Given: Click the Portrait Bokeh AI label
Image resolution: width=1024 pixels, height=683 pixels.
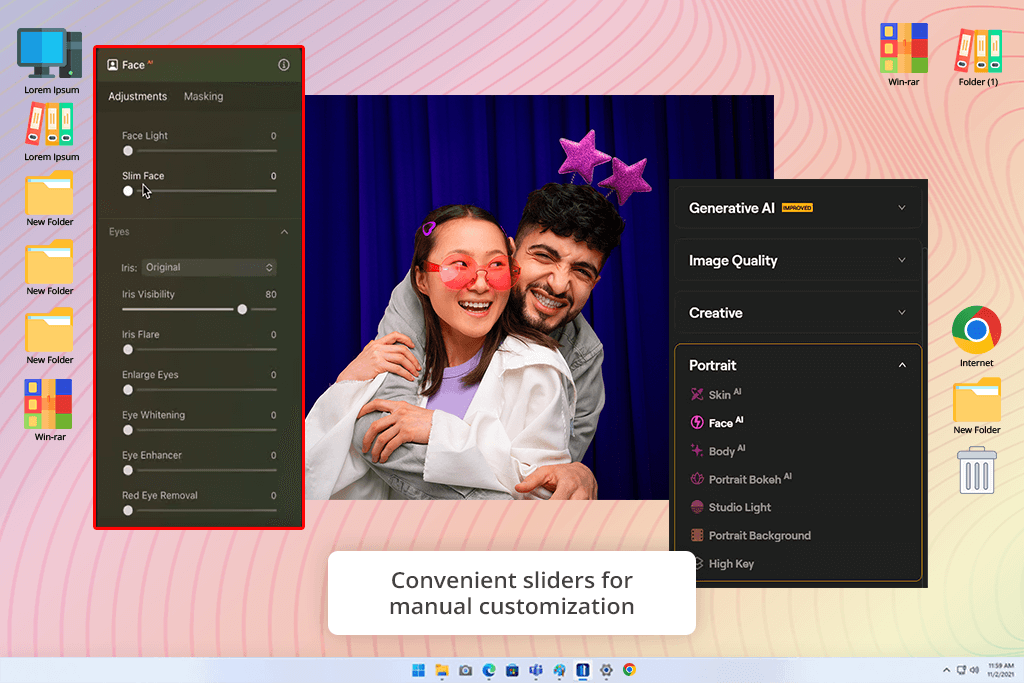Looking at the screenshot, I should coord(750,479).
